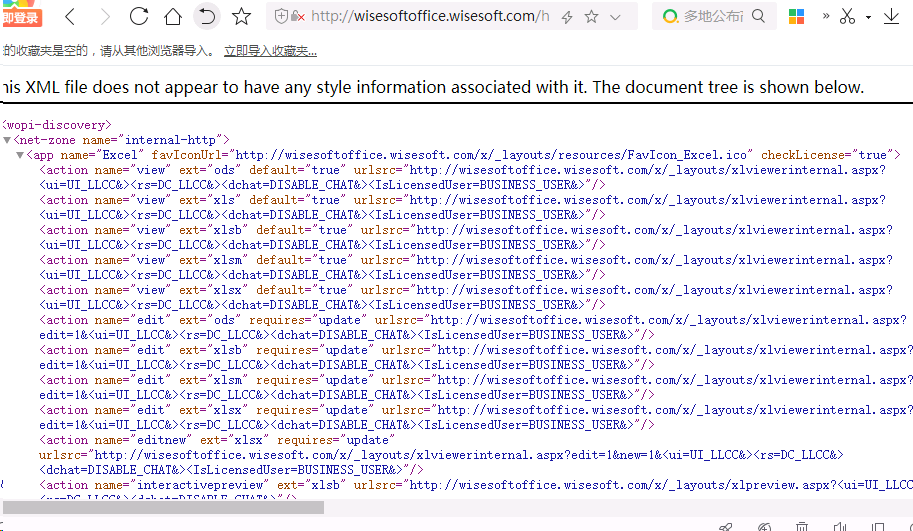Click the view action line for ext xlsx
This screenshot has height=531, width=913.
(466, 290)
